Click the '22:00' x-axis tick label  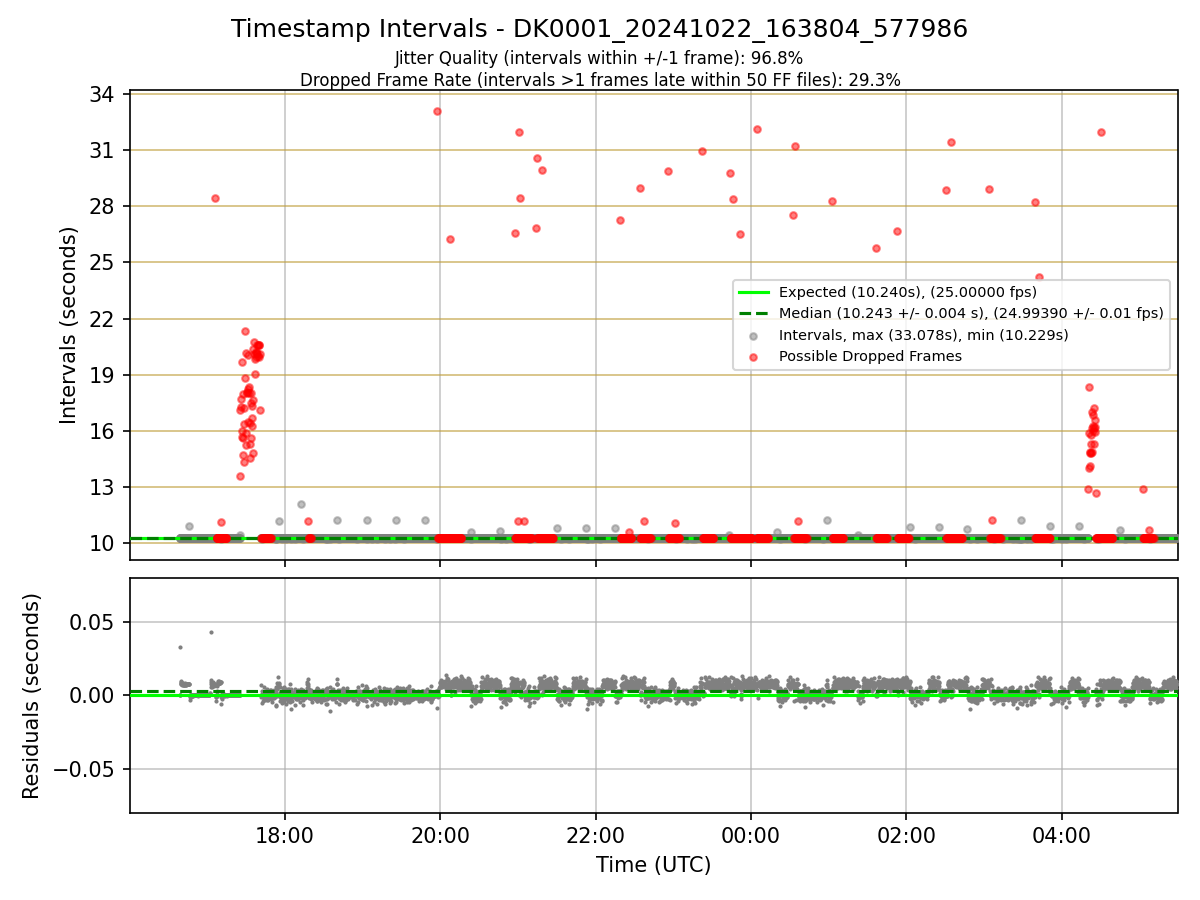pos(596,836)
